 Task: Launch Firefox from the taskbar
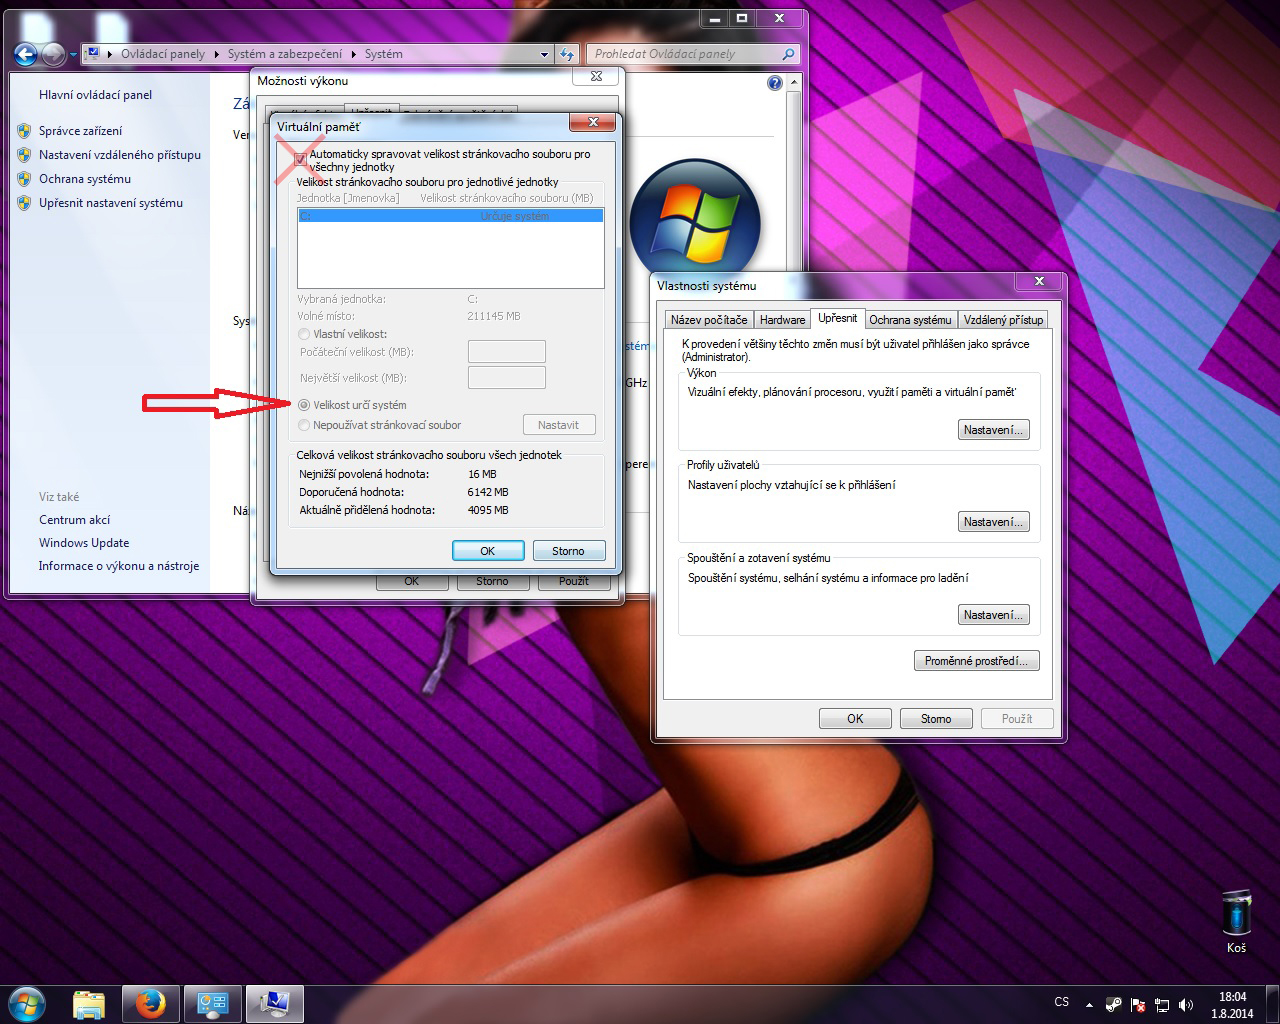click(150, 1003)
